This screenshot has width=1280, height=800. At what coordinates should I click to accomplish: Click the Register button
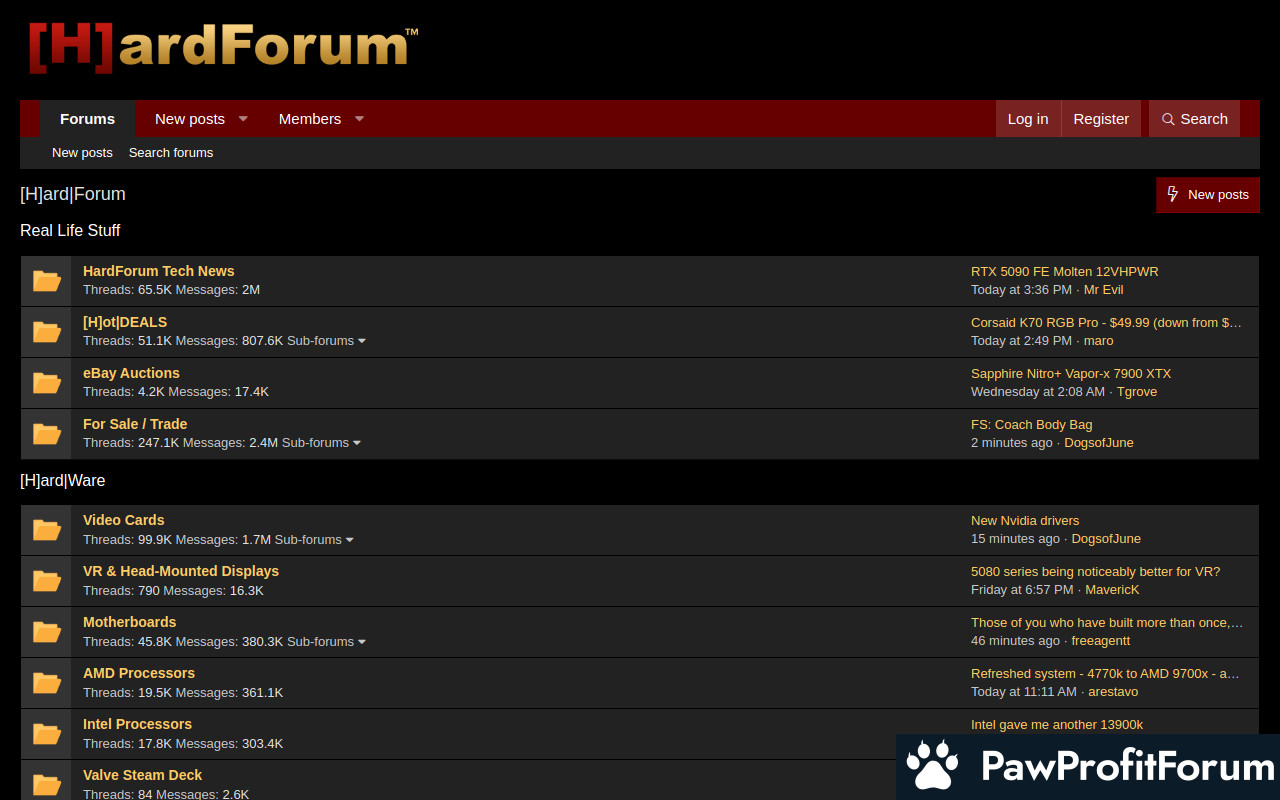[1101, 119]
